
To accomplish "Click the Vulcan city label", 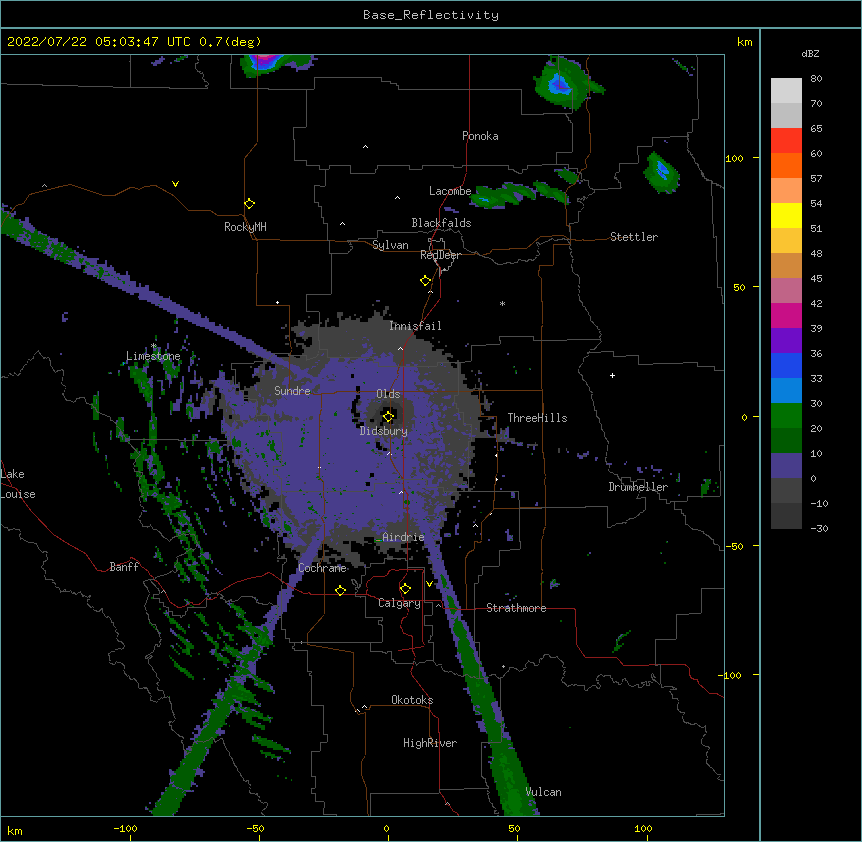I will [543, 792].
